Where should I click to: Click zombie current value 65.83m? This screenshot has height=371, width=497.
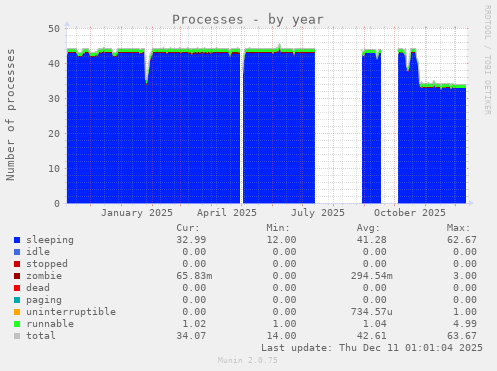[194, 276]
